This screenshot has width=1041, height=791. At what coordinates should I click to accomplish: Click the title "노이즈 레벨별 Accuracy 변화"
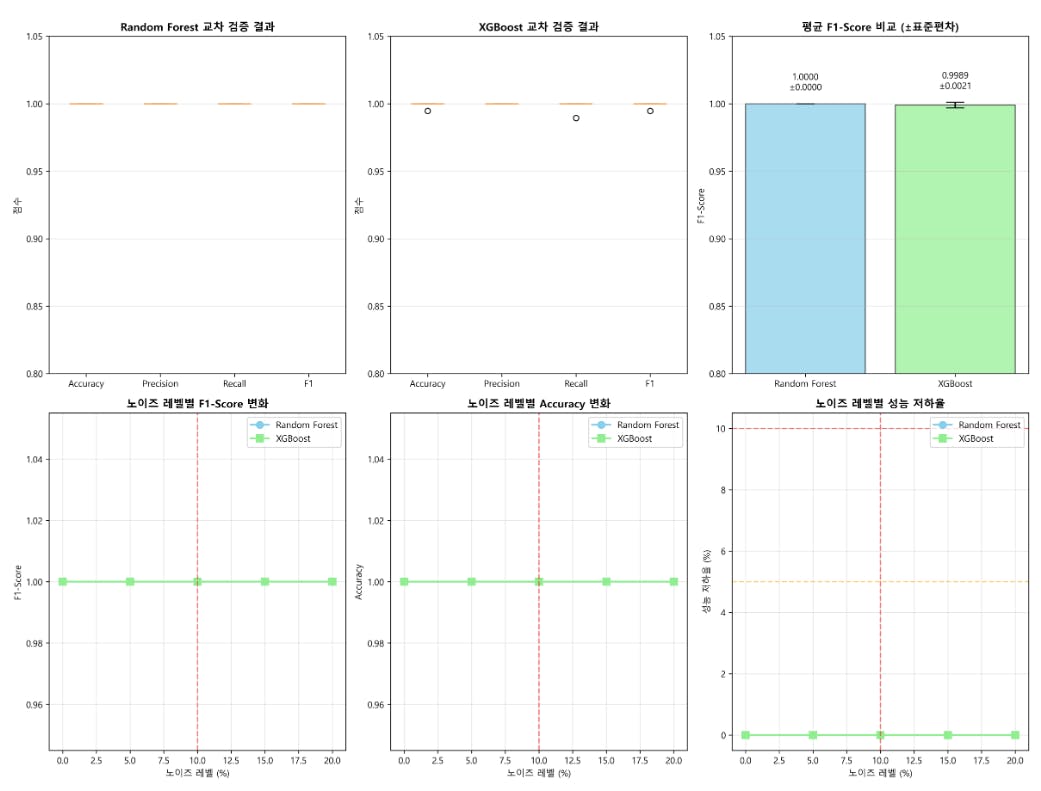click(x=538, y=403)
